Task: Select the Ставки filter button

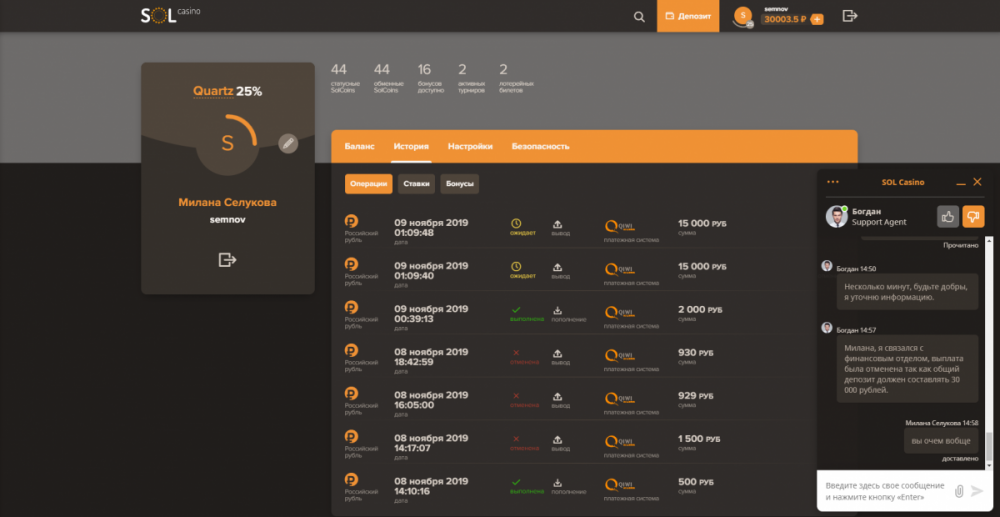Action: point(416,184)
